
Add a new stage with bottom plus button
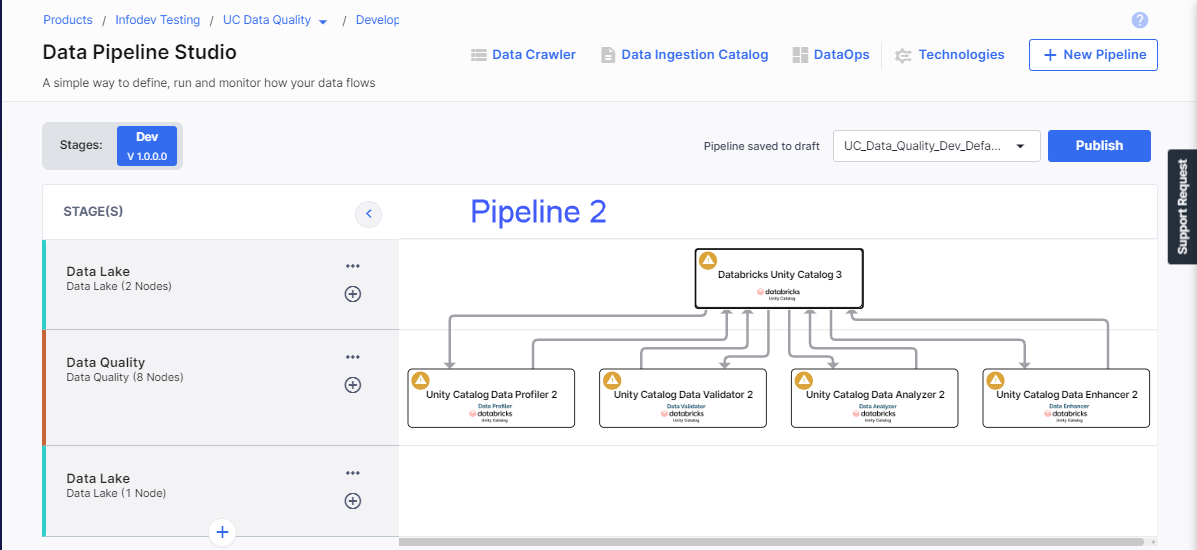click(x=222, y=532)
